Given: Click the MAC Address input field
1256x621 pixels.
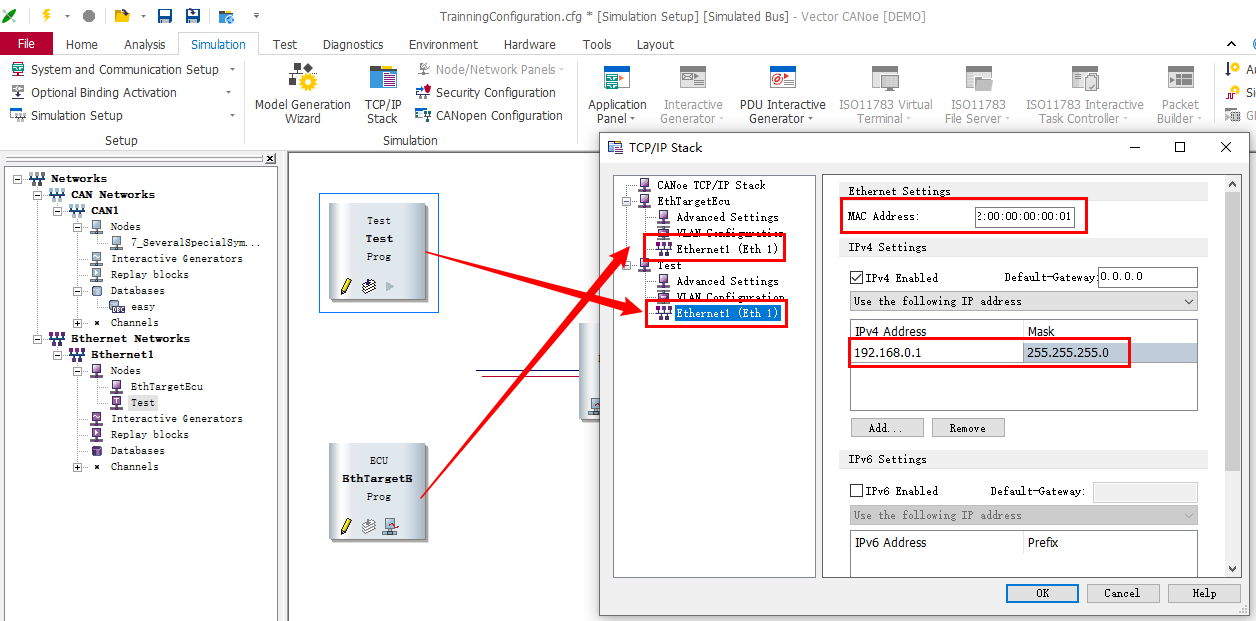Looking at the screenshot, I should pyautogui.click(x=1025, y=216).
